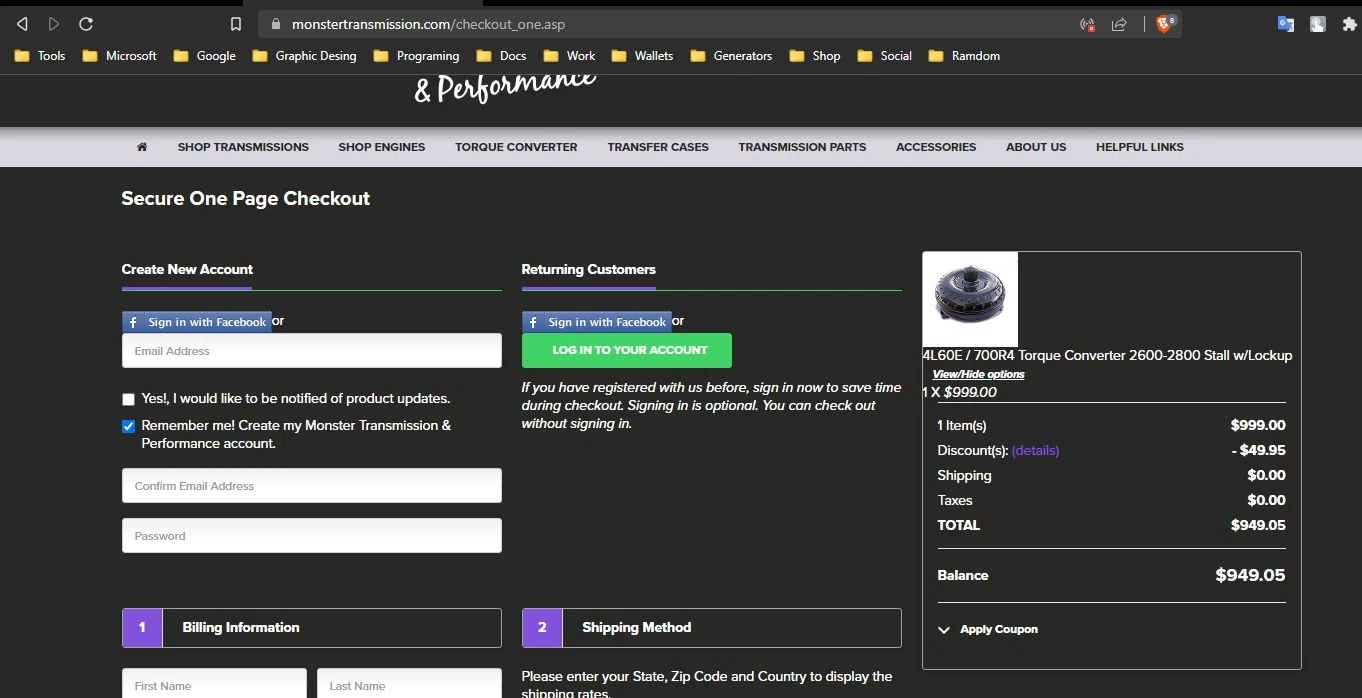The image size is (1362, 698).
Task: Click the home icon in the site navigation
Action: tap(142, 147)
